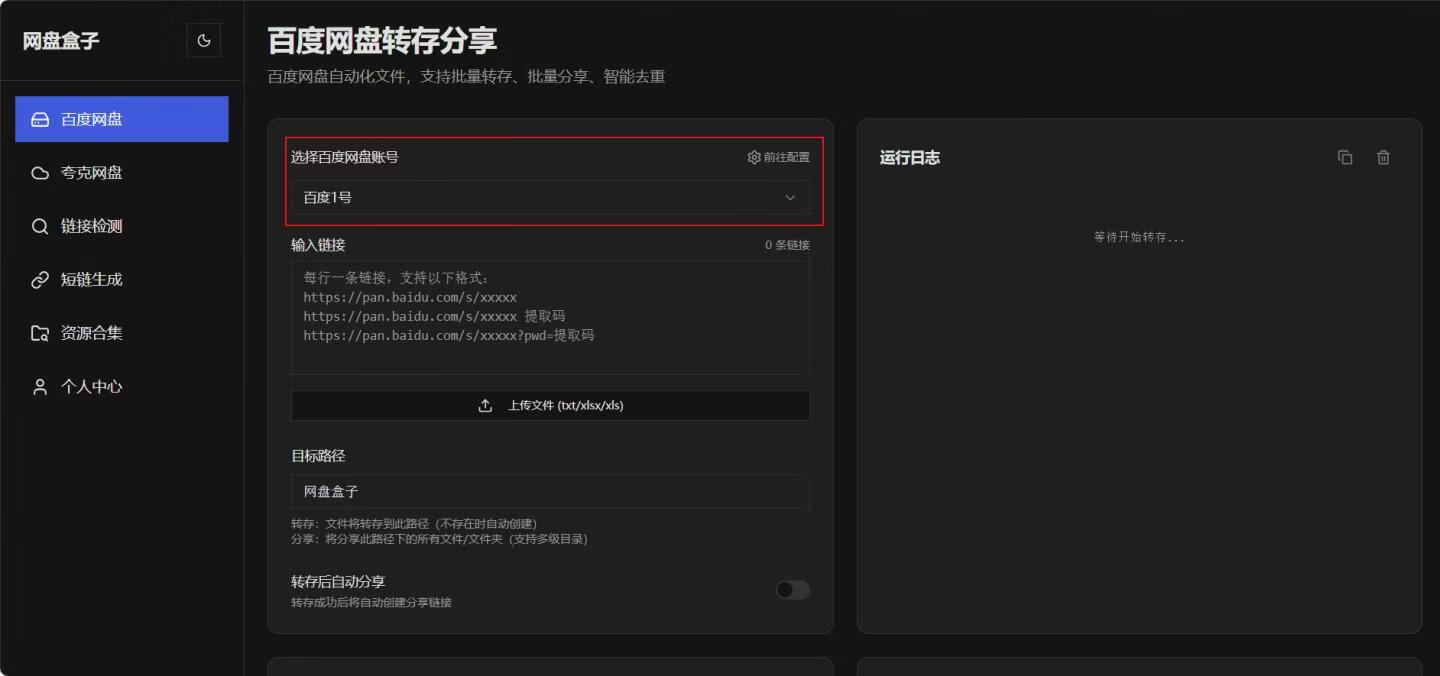The image size is (1440, 676).
Task: Toggle dark mode moon icon
Action: pos(204,41)
